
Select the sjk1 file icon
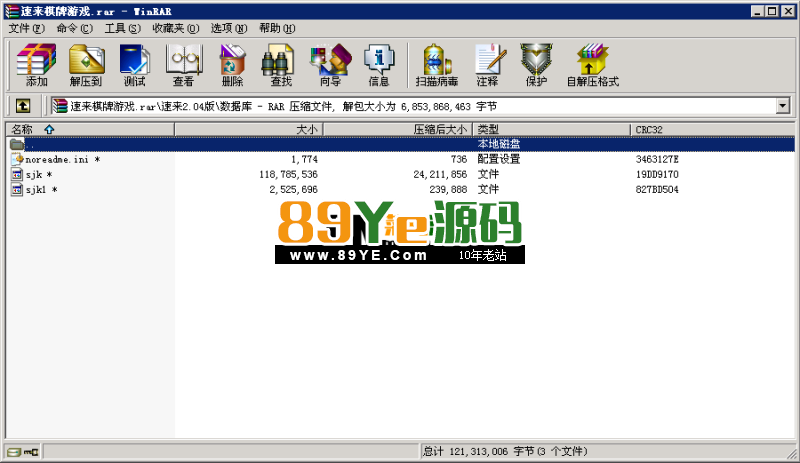pyautogui.click(x=17, y=190)
